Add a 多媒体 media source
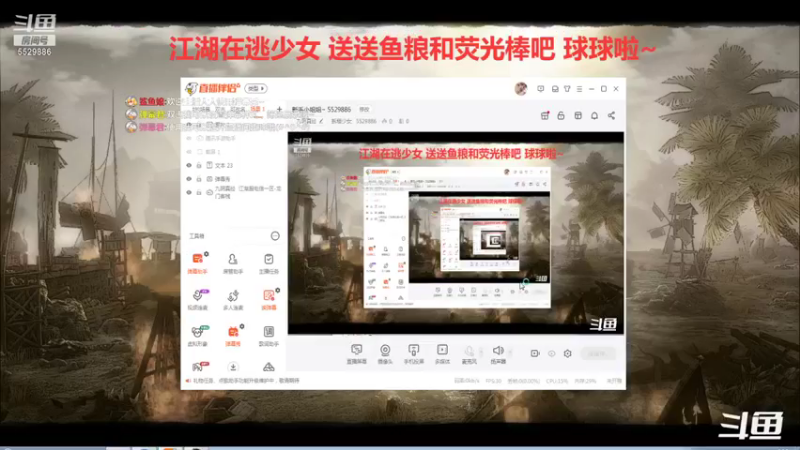The width and height of the screenshot is (800, 450). pos(442,354)
